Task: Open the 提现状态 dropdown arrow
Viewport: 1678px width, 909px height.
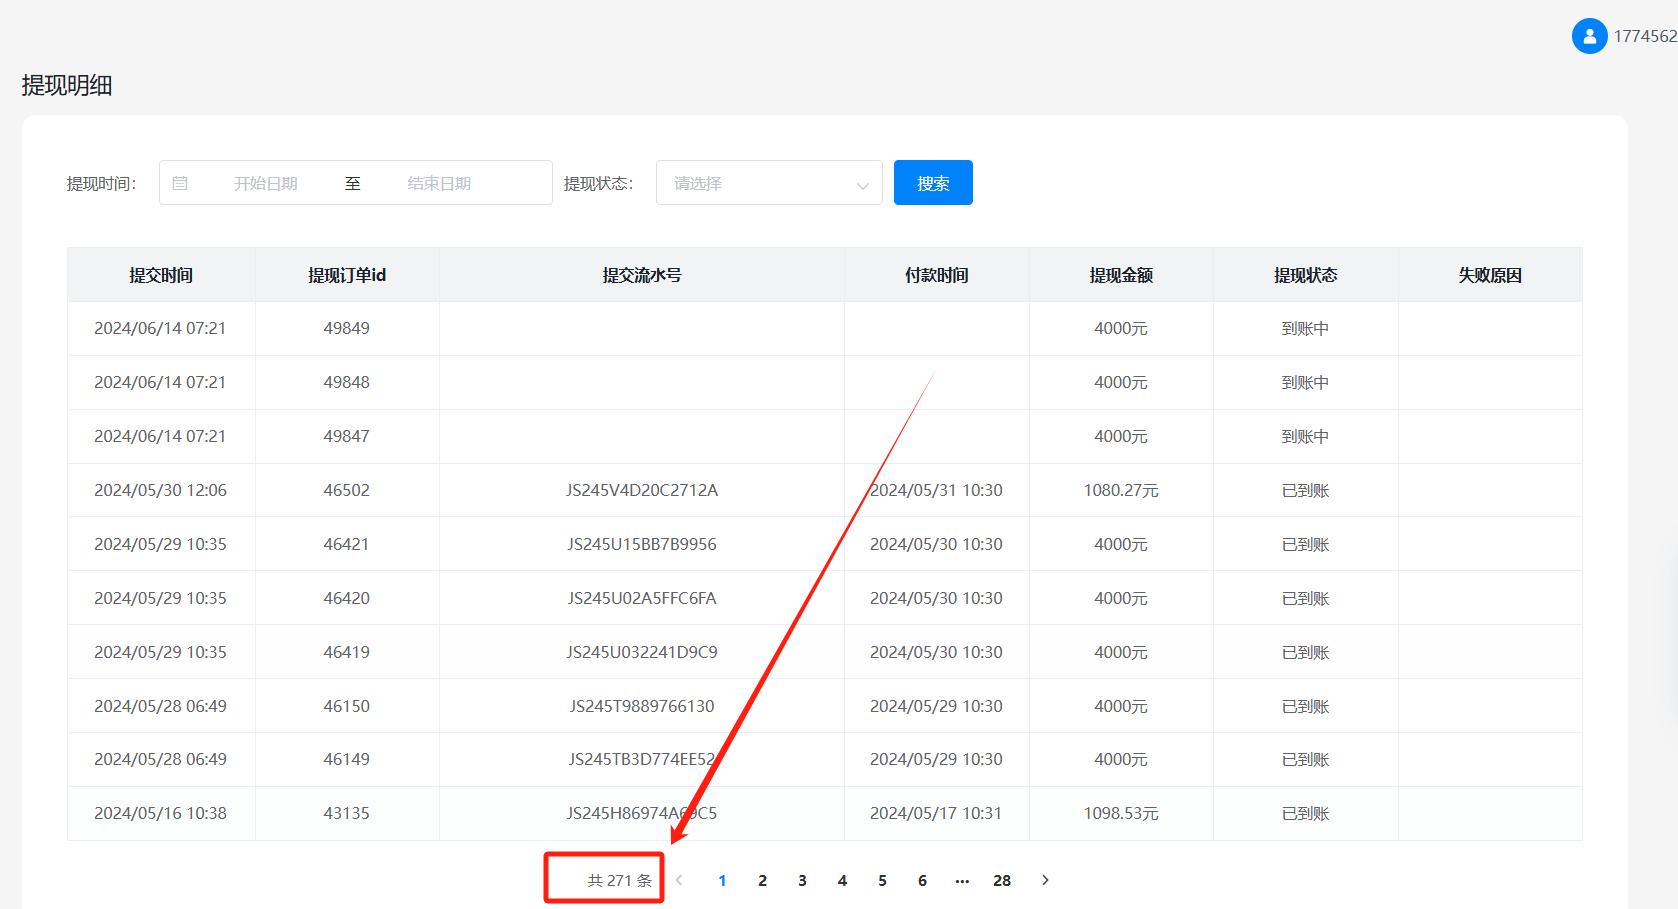Action: 862,185
